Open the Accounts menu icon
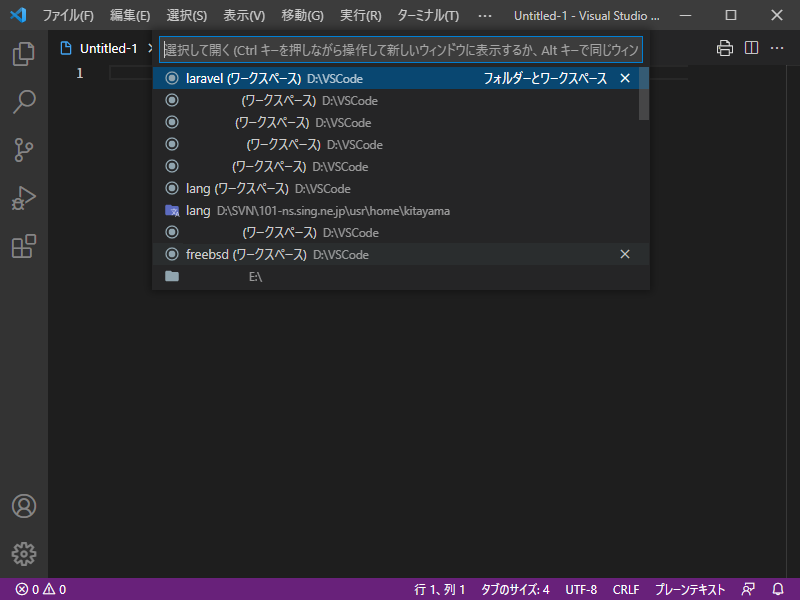Image resolution: width=800 pixels, height=600 pixels. pyautogui.click(x=23, y=506)
